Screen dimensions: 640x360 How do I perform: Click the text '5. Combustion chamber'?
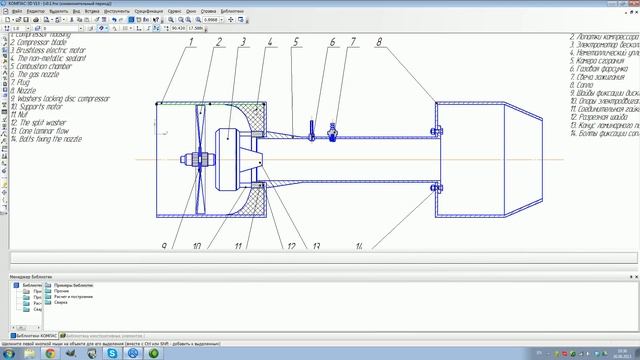pos(40,66)
